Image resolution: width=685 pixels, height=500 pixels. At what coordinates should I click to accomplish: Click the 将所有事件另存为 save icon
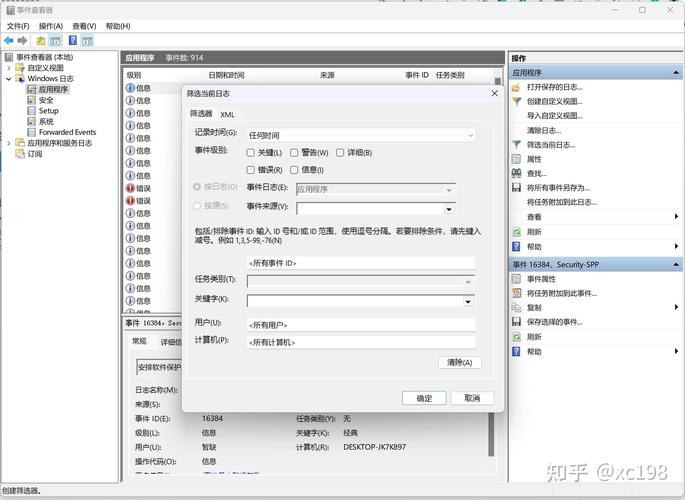click(x=516, y=187)
